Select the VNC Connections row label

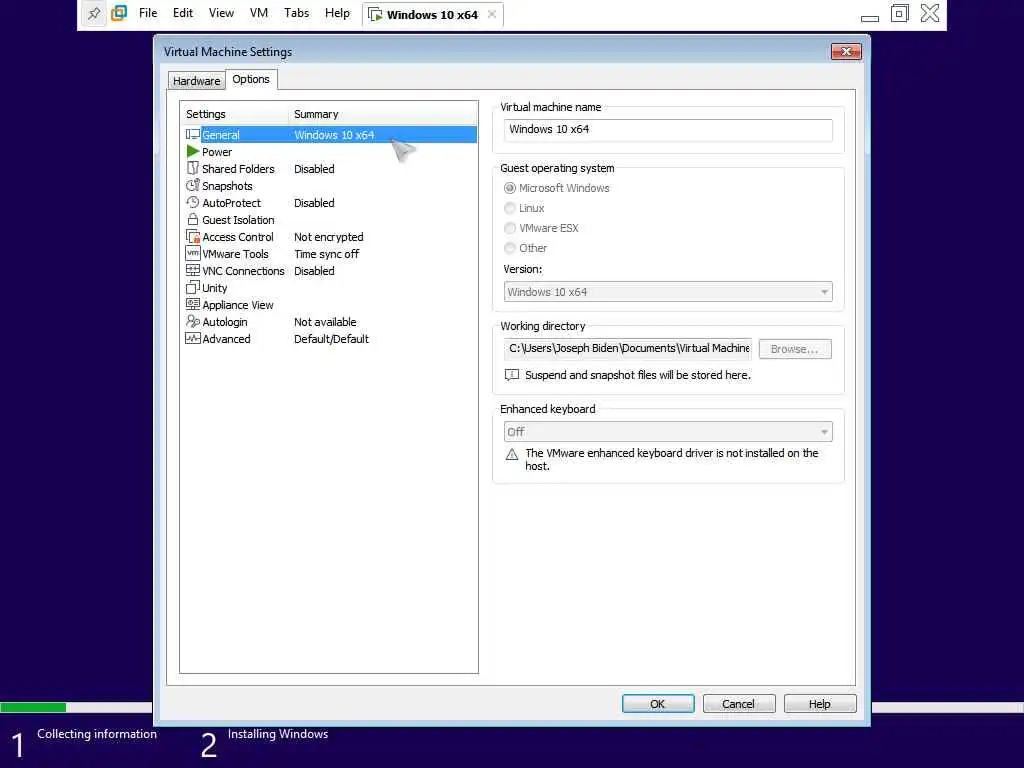point(243,271)
